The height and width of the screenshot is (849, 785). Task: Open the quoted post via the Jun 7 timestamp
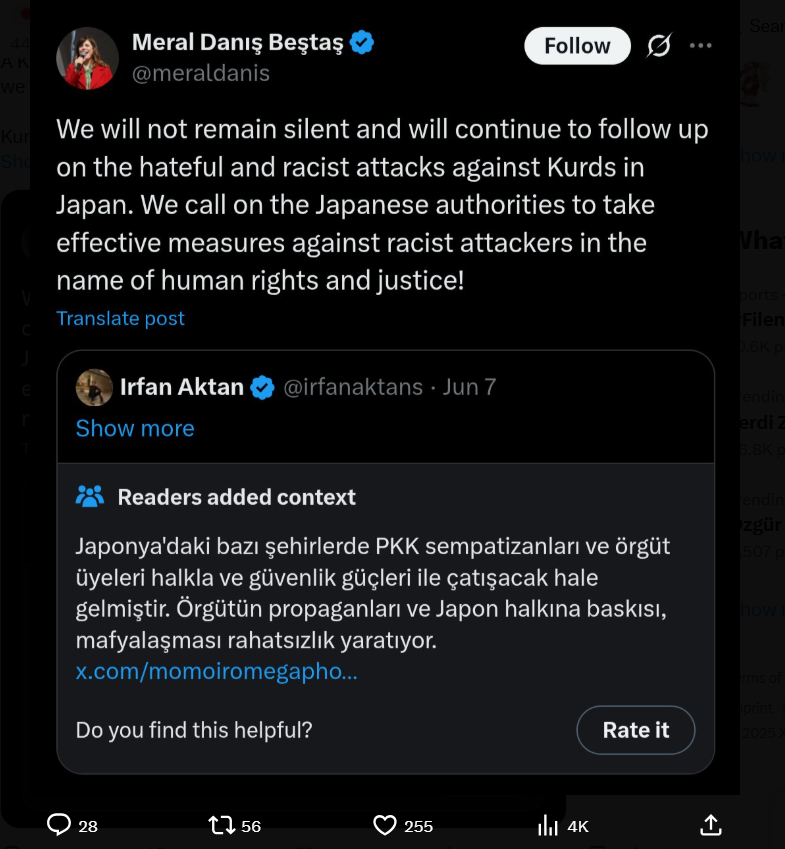click(469, 386)
